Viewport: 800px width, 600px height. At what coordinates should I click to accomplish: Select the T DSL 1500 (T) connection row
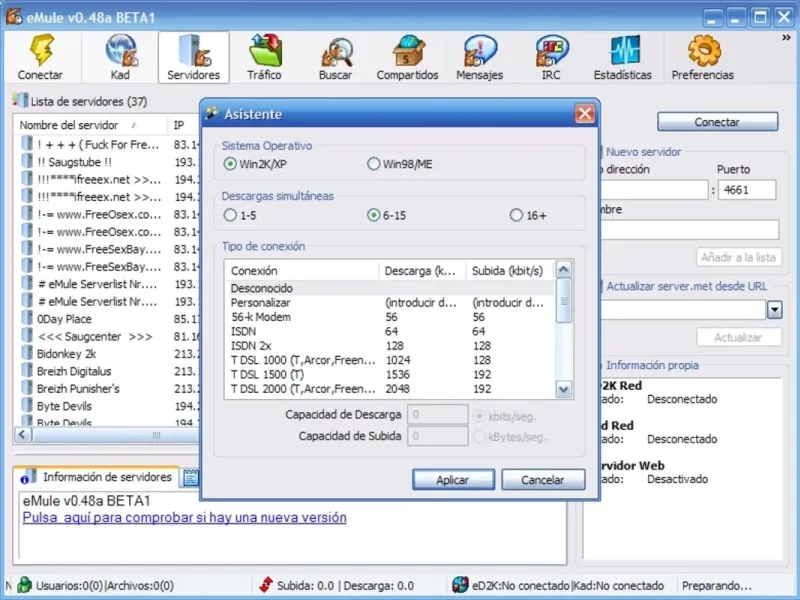tap(390, 374)
